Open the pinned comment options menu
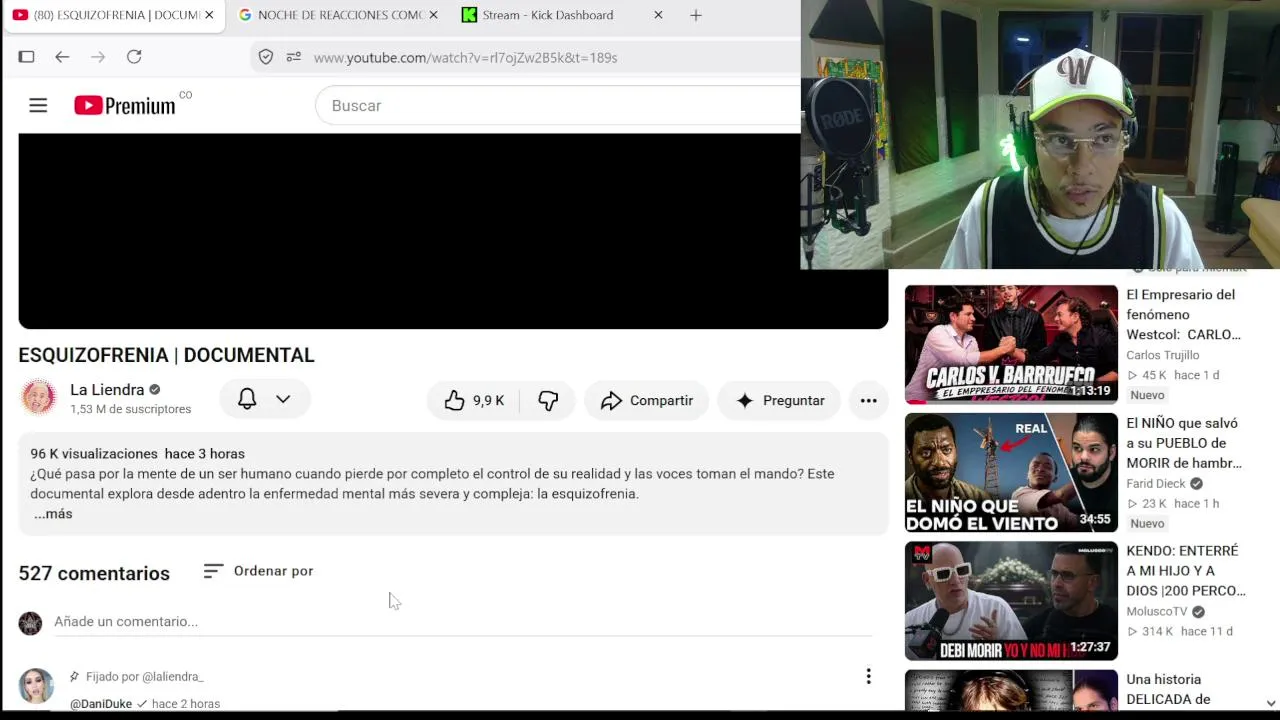This screenshot has height=720, width=1280. coord(868,677)
